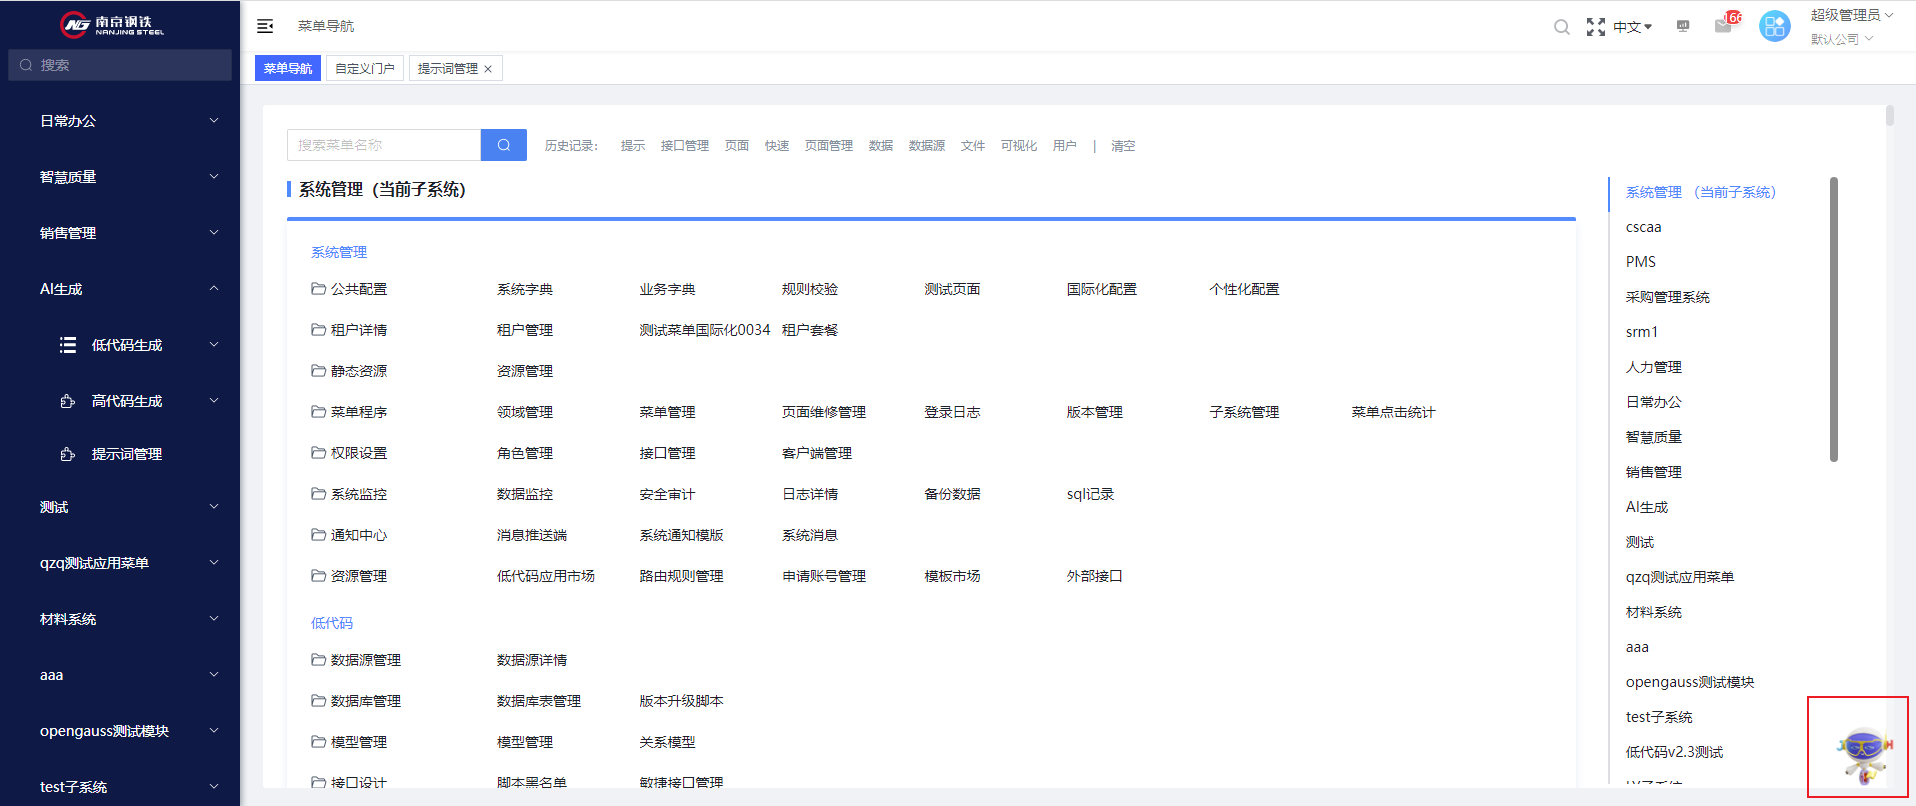1916x806 pixels.
Task: Click history record 接口管理
Action: coord(685,146)
